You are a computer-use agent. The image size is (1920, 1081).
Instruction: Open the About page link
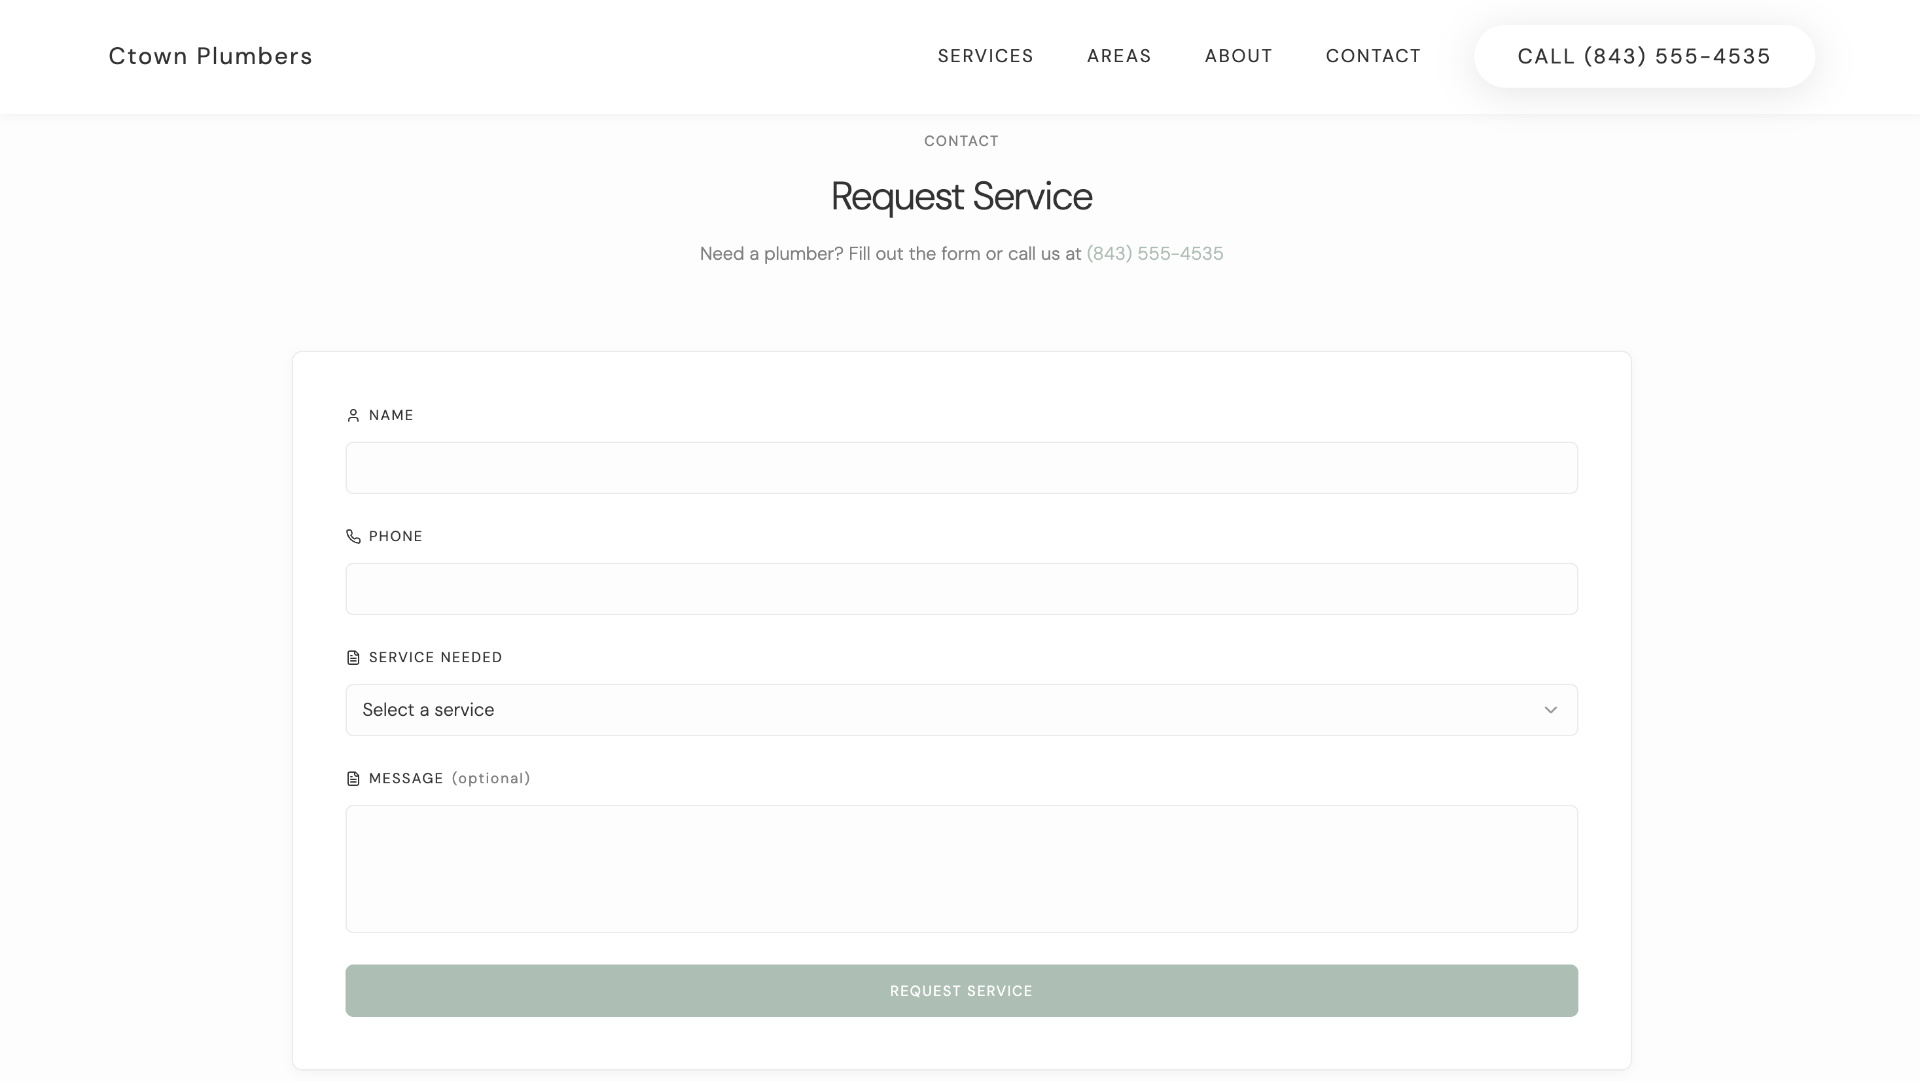(1238, 56)
